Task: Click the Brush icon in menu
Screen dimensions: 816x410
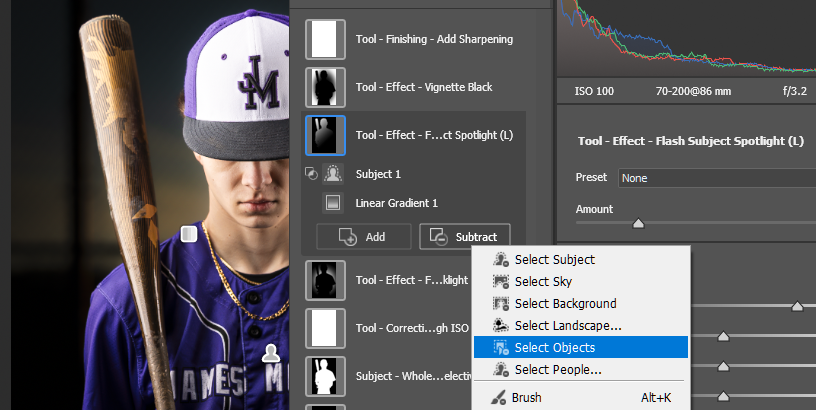Action: click(499, 398)
